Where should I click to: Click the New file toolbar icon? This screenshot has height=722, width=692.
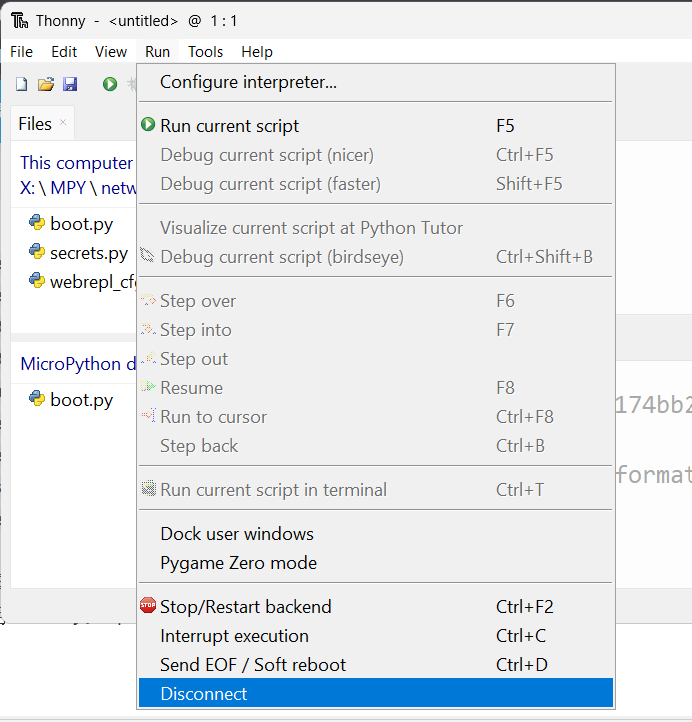coord(22,84)
